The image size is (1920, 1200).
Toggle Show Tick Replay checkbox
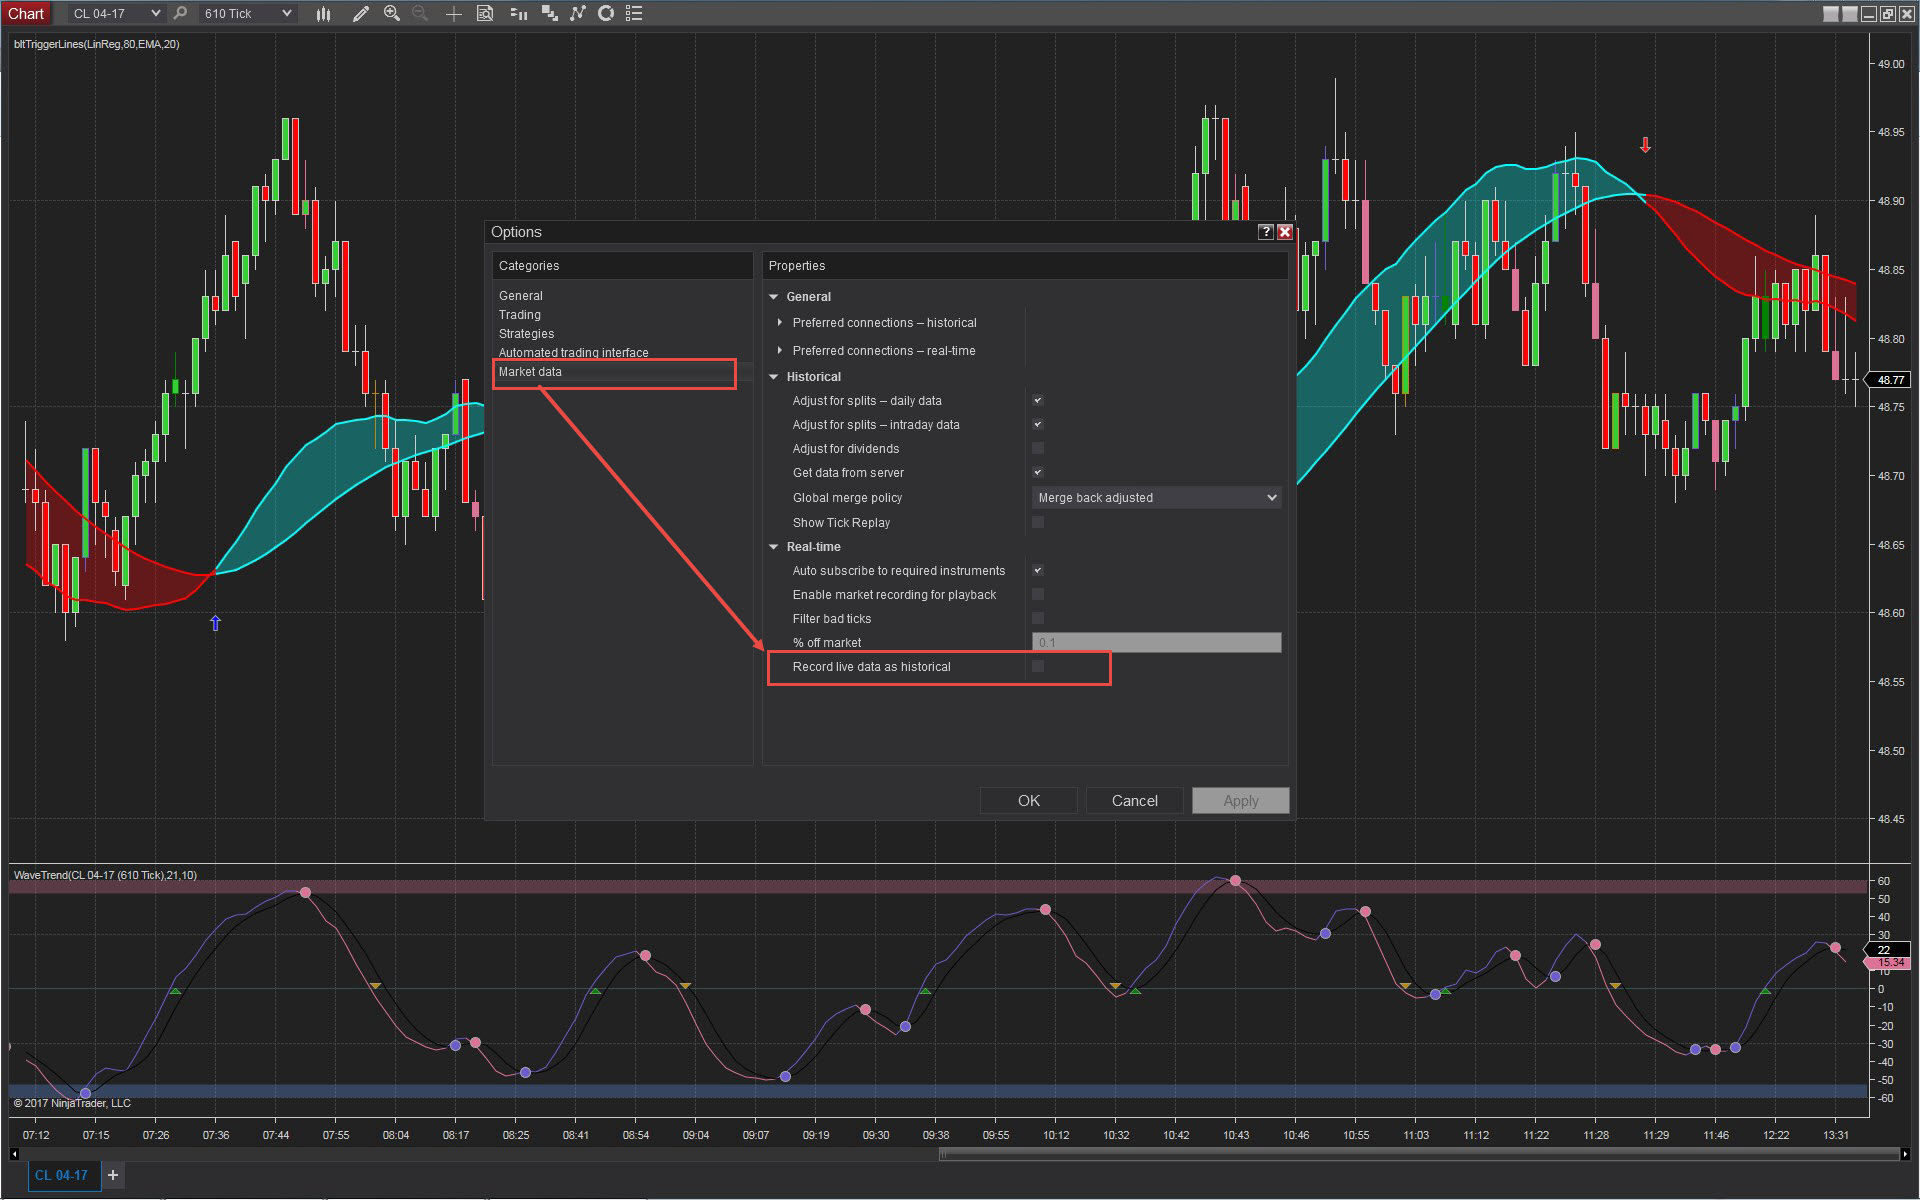1038,522
